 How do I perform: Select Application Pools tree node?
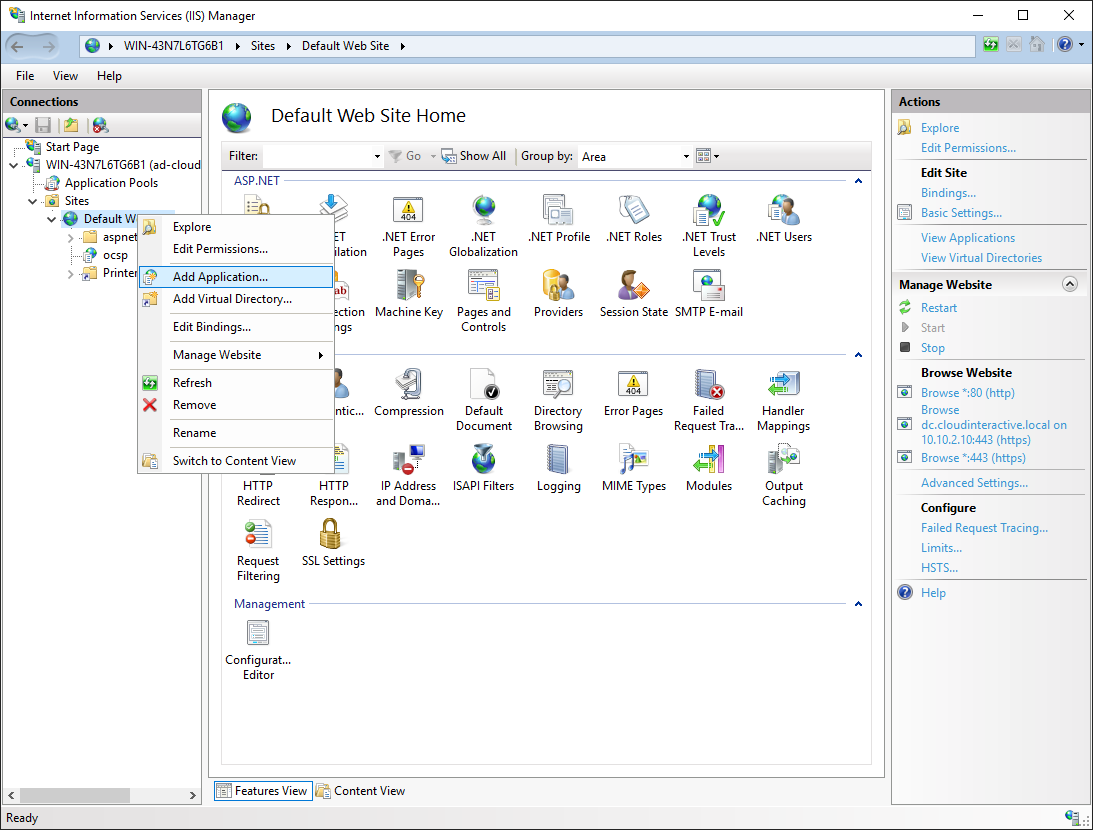pyautogui.click(x=111, y=183)
